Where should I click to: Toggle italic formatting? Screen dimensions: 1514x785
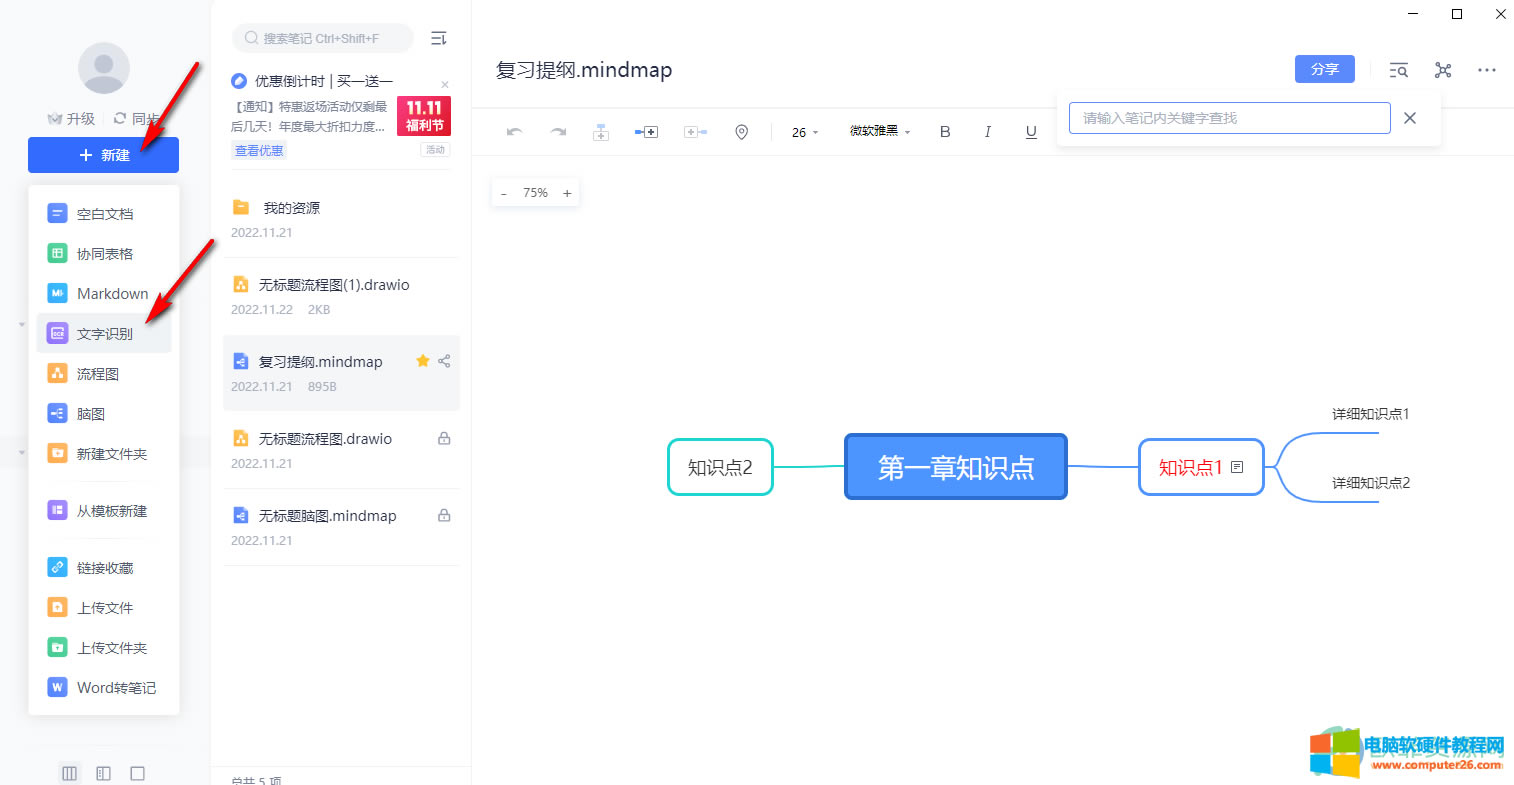coord(988,132)
